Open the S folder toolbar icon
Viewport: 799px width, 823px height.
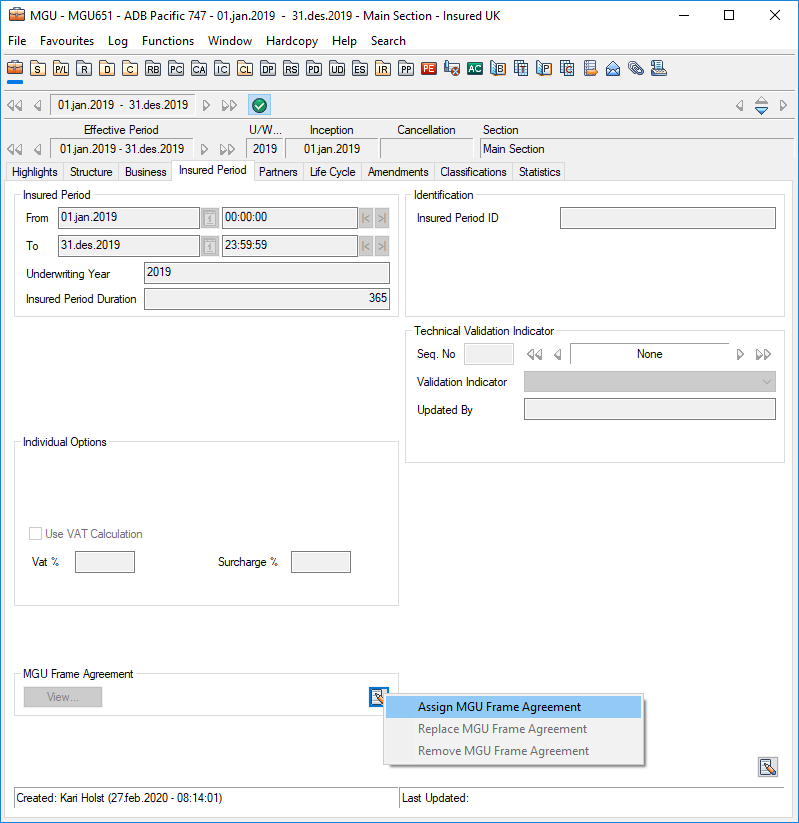pos(38,69)
